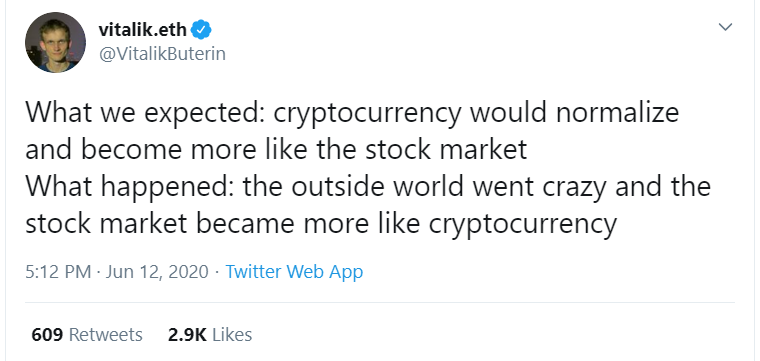Image resolution: width=760 pixels, height=361 pixels.
Task: Open the vitalik.eth display name
Action: point(142,30)
